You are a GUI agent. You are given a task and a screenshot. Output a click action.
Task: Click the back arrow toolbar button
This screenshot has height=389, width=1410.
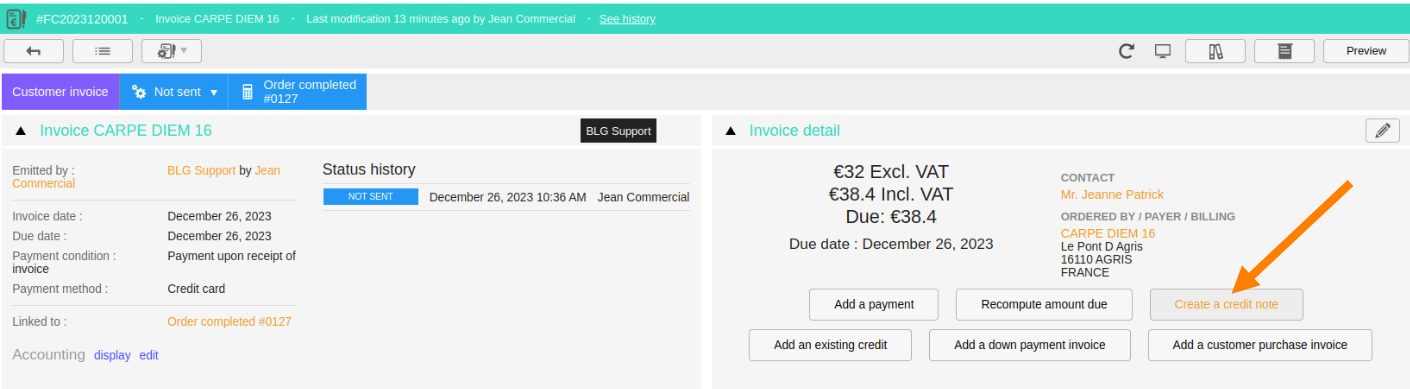tap(34, 51)
